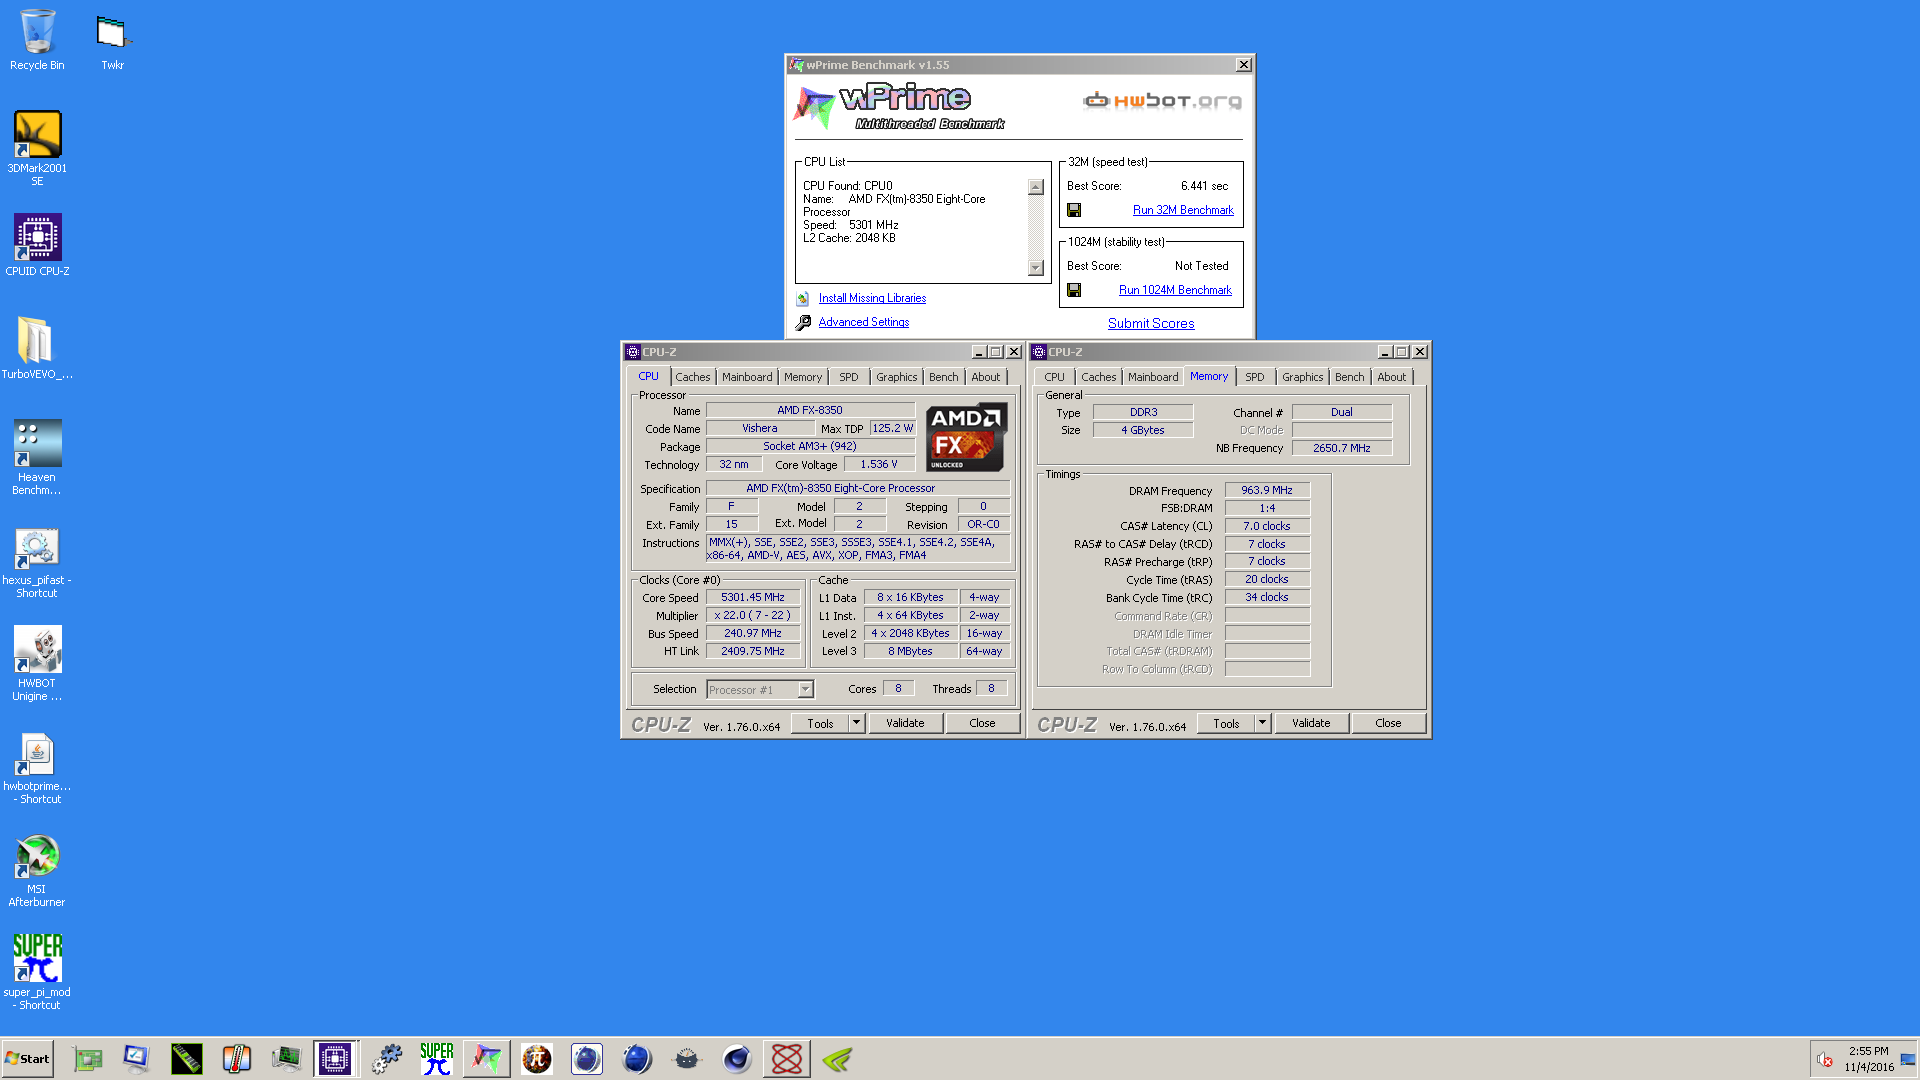Switch to Memory tab in left CPU-Z window

coord(803,377)
